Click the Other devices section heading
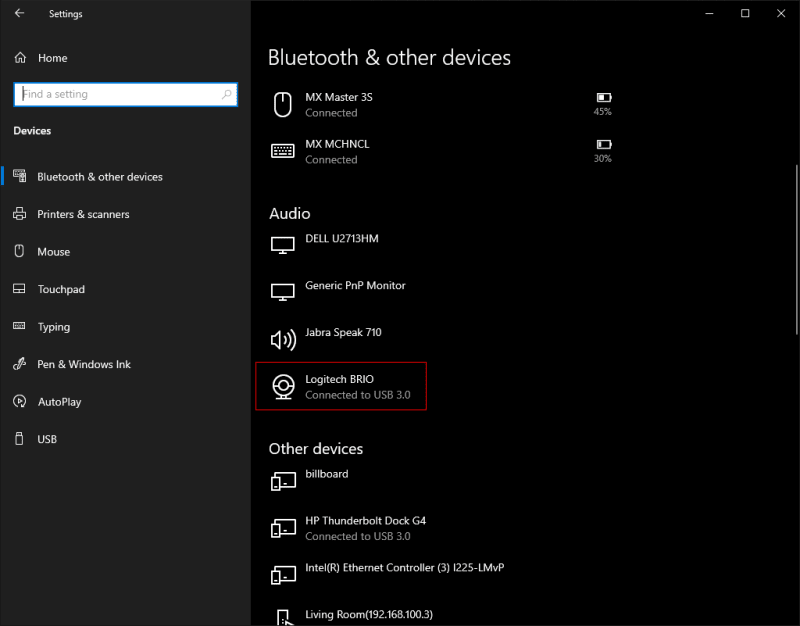This screenshot has width=800, height=626. [316, 448]
